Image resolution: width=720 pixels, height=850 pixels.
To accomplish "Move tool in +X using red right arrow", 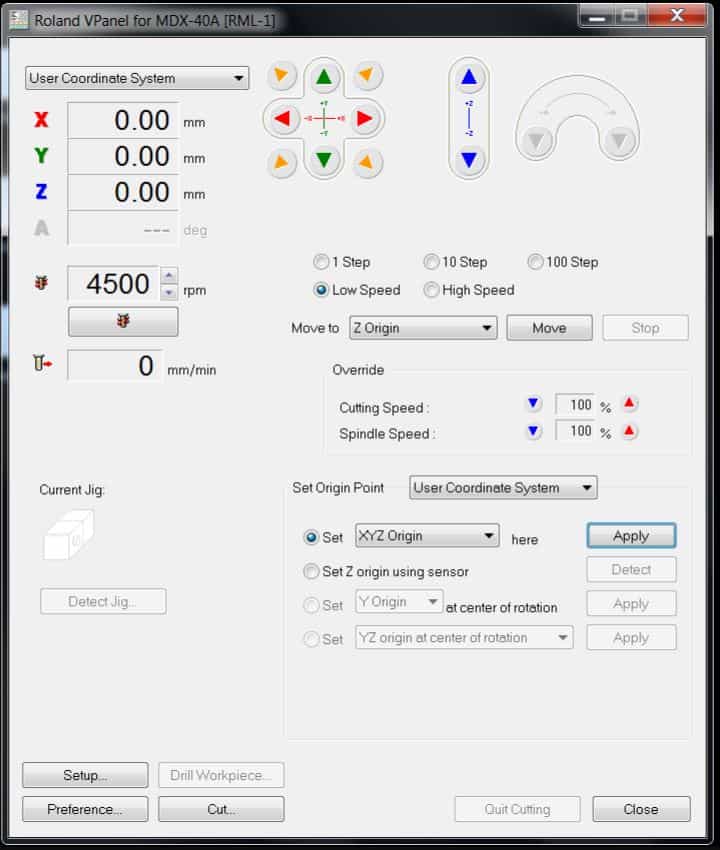I will click(x=365, y=118).
